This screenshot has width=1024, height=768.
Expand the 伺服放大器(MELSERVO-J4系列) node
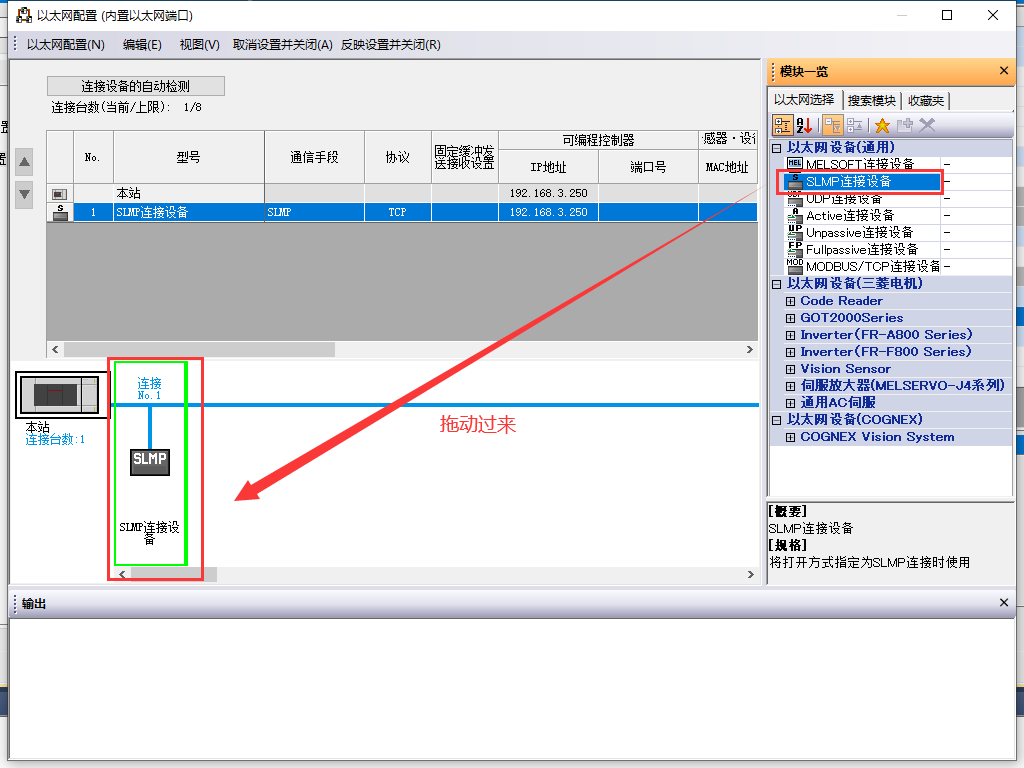pos(790,386)
